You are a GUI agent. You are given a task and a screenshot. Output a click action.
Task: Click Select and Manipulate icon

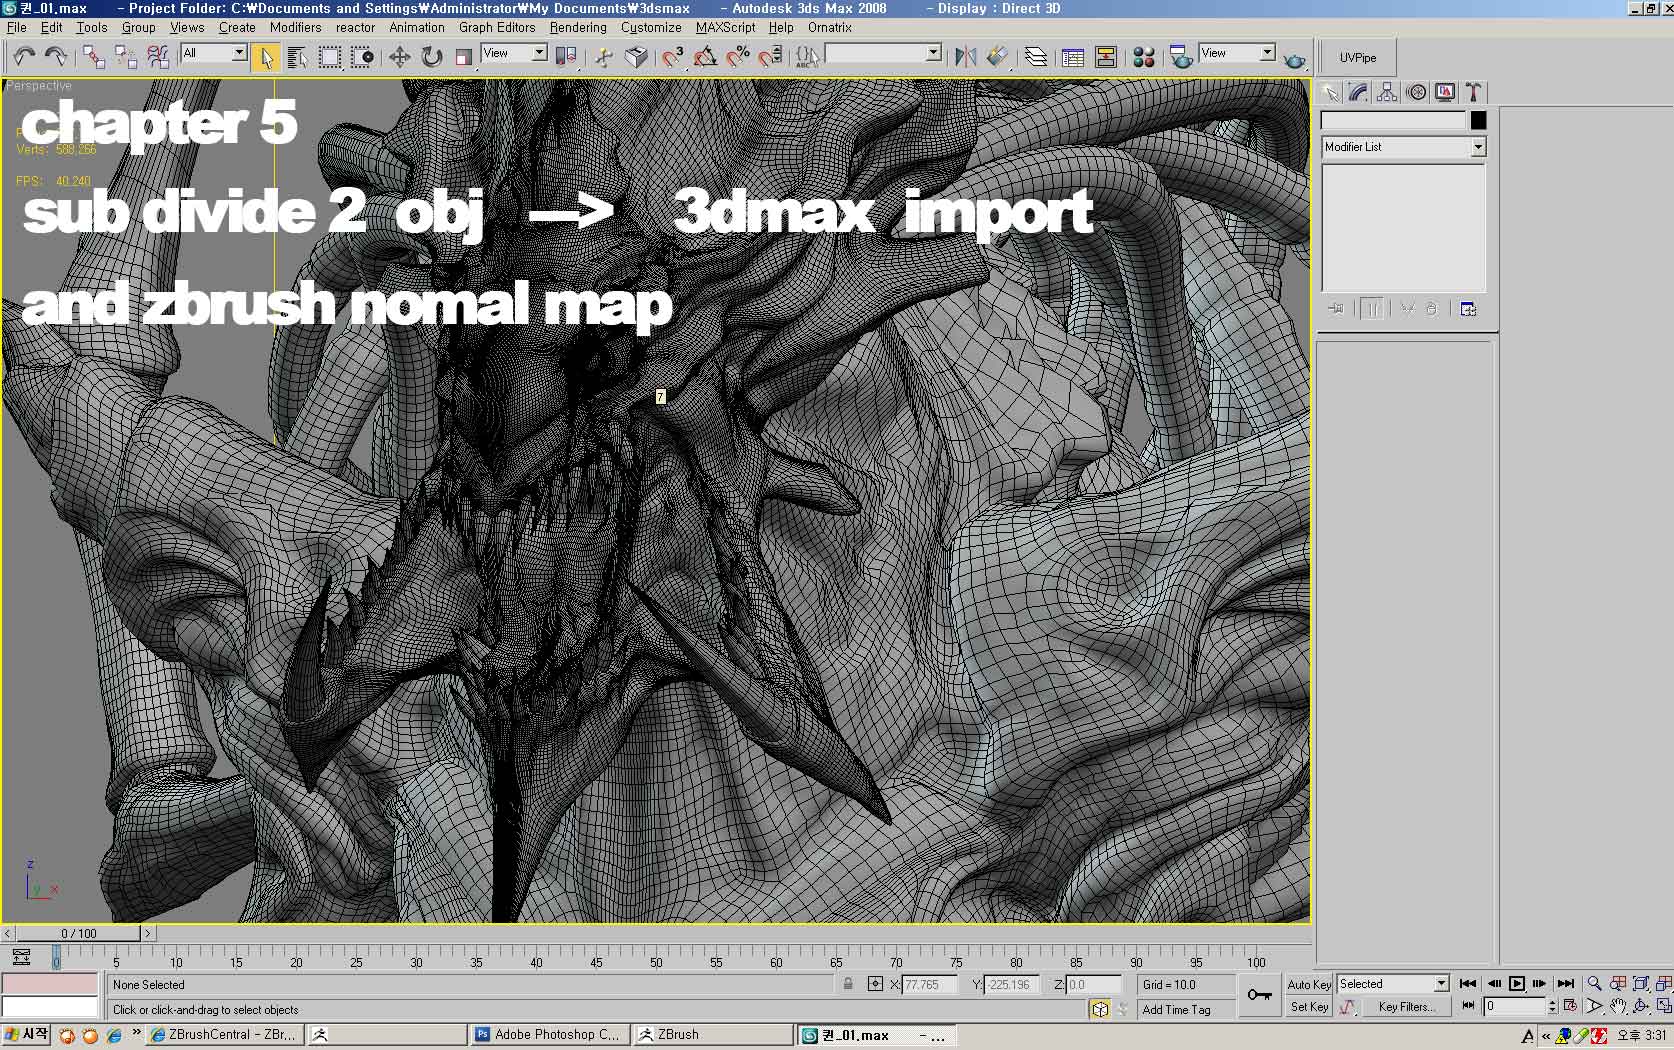pyautogui.click(x=603, y=57)
